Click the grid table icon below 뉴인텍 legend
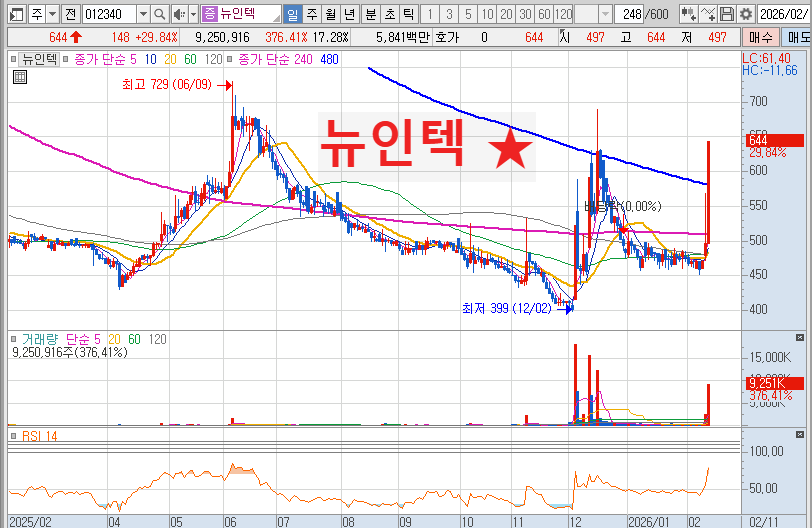This screenshot has width=812, height=528. point(20,78)
